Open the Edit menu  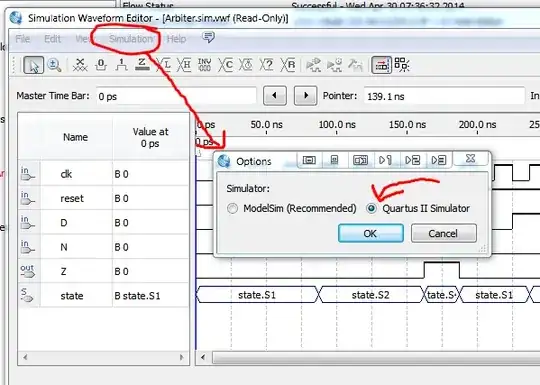52,39
